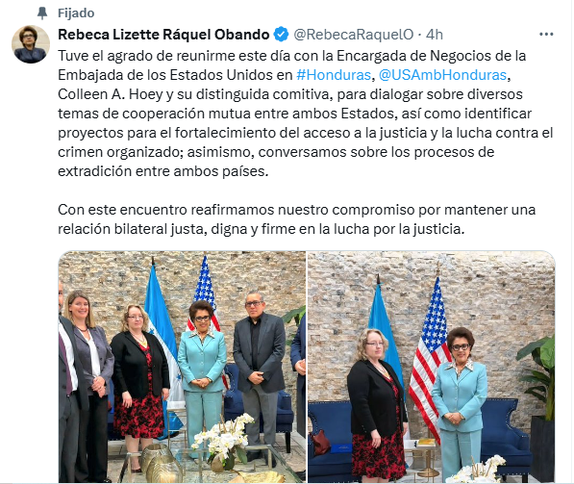The image size is (574, 484).
Task: Click the Fijado pinned label
Action: coord(76,13)
